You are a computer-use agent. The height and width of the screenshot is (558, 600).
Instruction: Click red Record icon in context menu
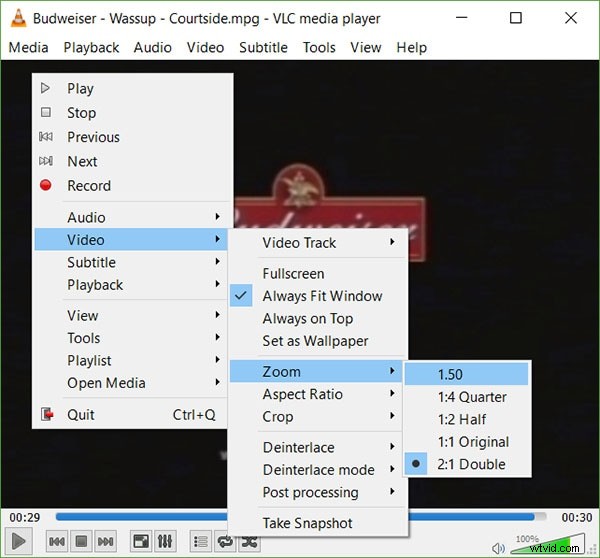(46, 185)
